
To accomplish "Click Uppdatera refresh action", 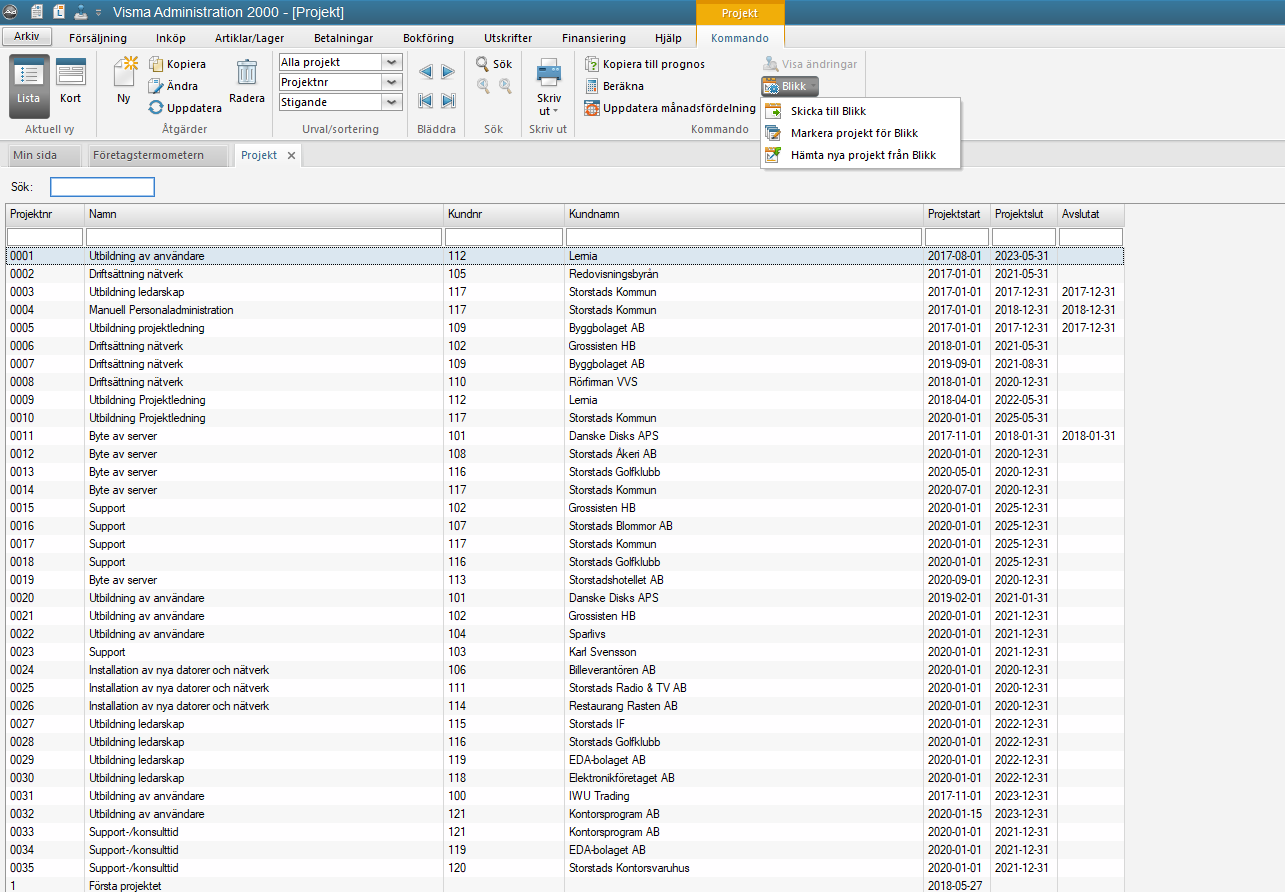I will click(x=185, y=108).
